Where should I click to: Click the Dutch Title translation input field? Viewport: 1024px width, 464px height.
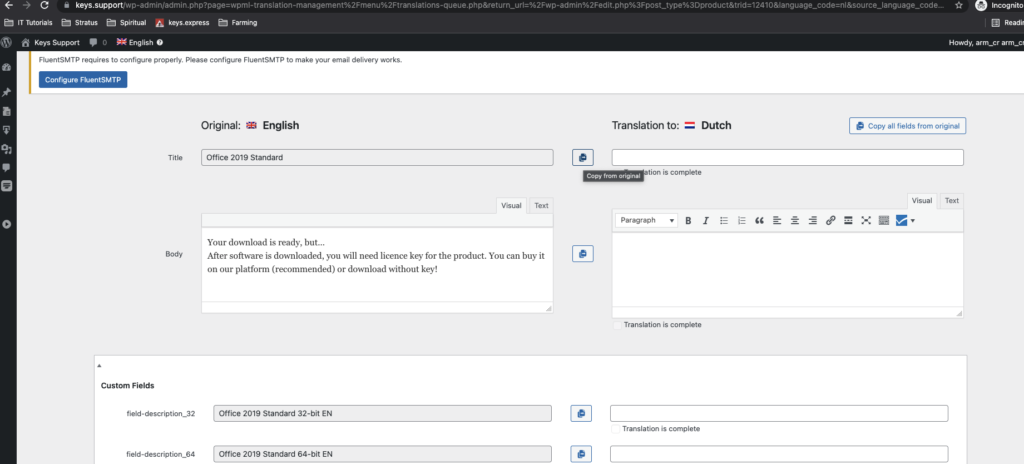[x=787, y=157]
